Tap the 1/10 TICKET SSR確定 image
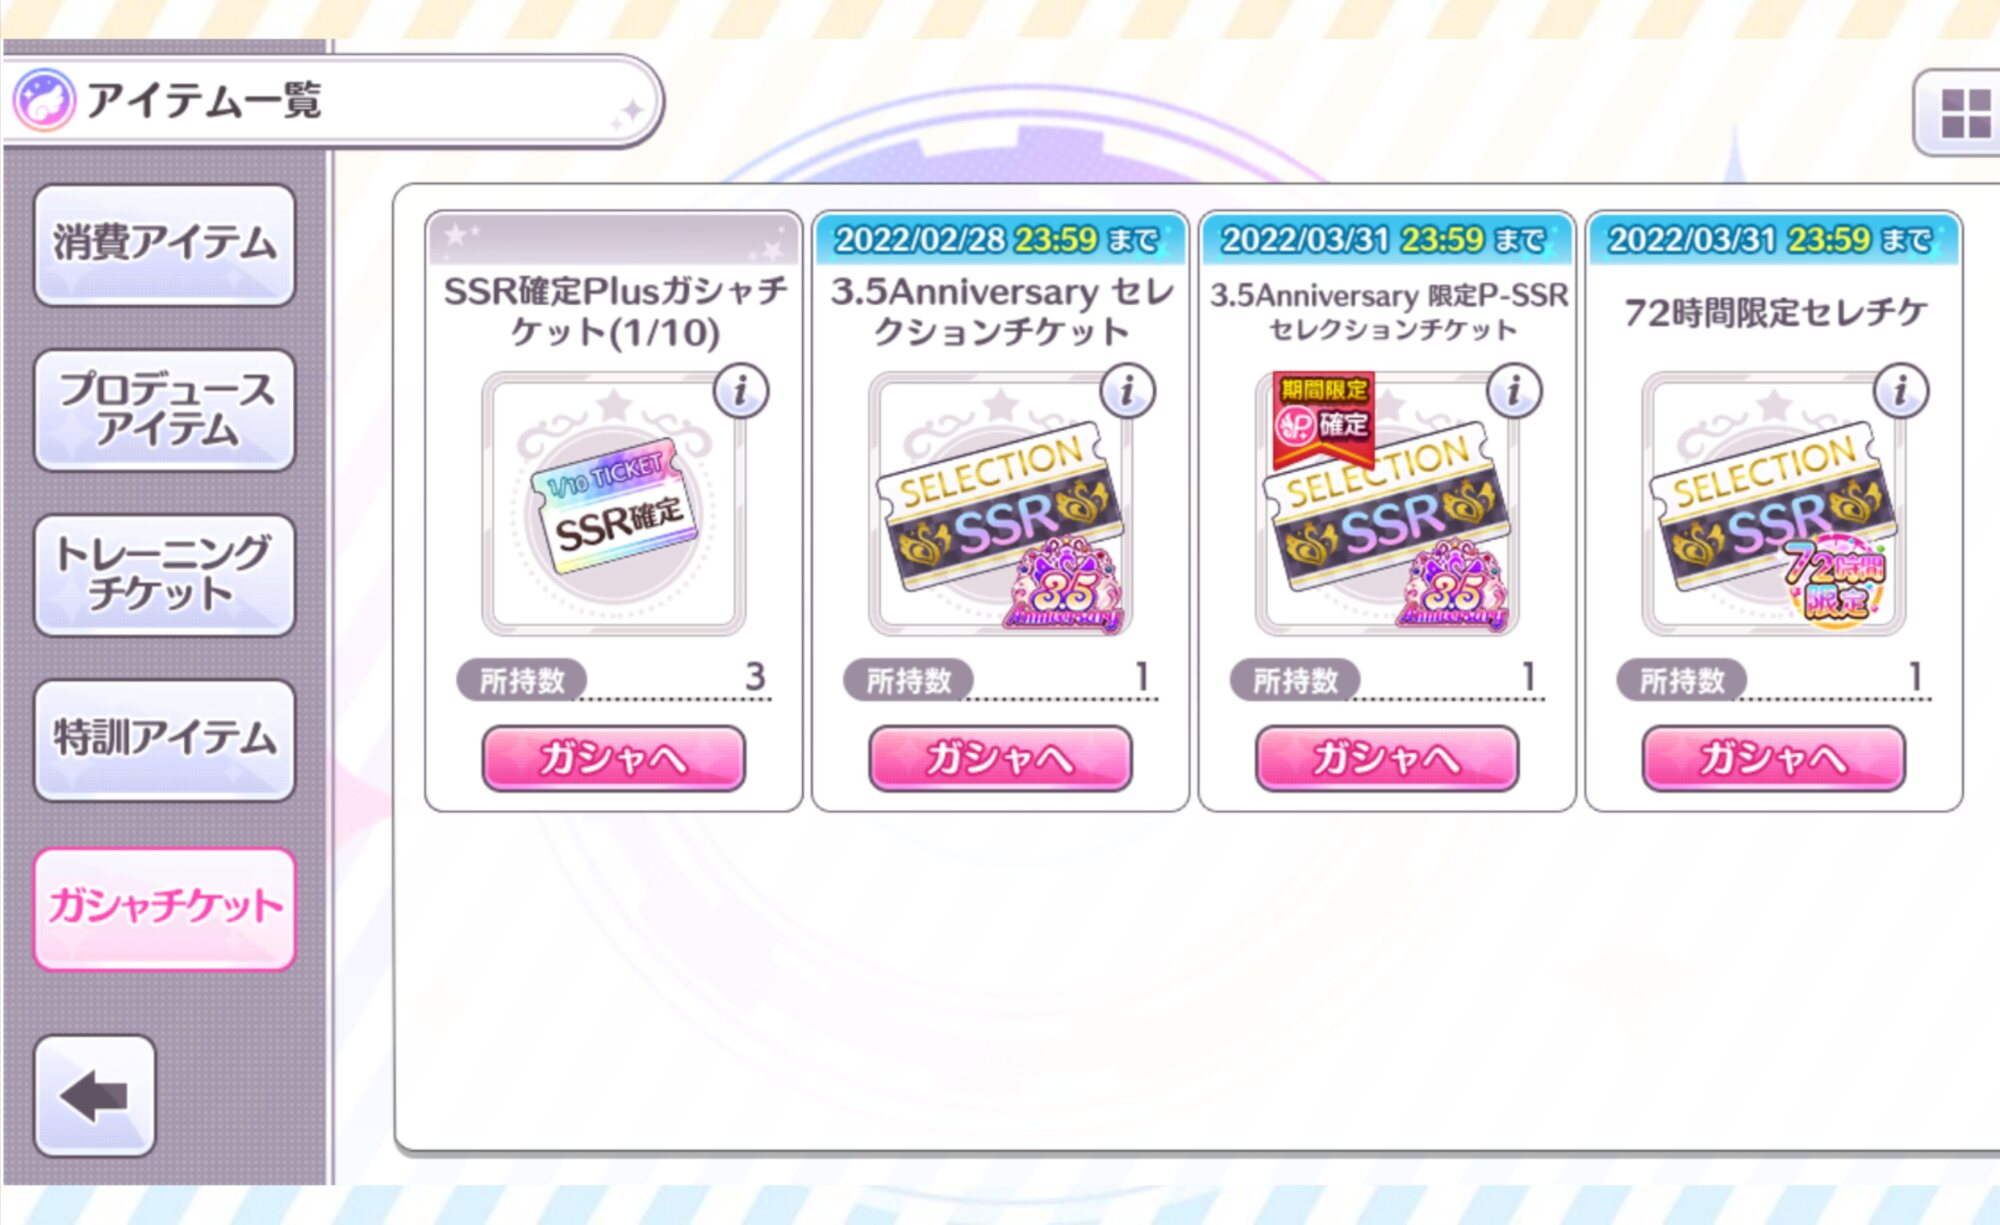This screenshot has width=2000, height=1225. point(613,505)
